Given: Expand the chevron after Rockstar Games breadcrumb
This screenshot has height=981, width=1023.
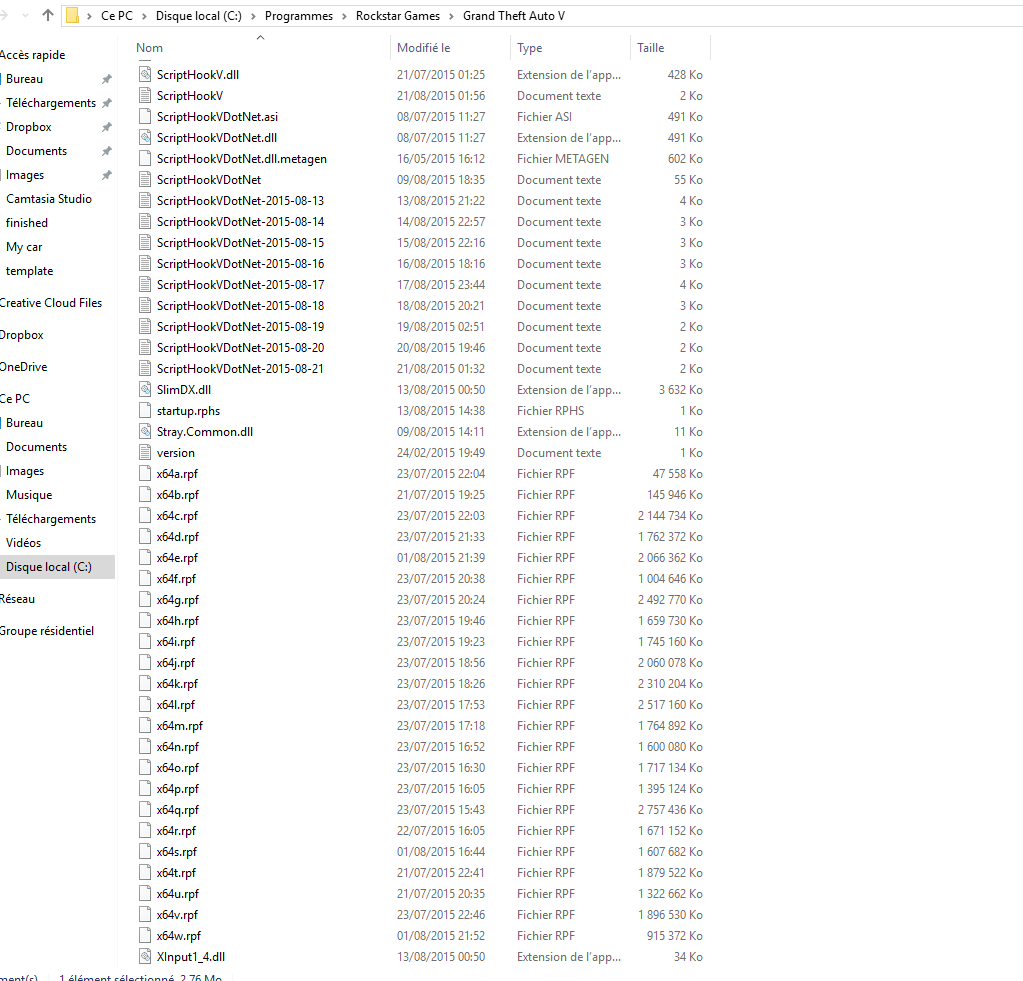Looking at the screenshot, I should [x=451, y=16].
